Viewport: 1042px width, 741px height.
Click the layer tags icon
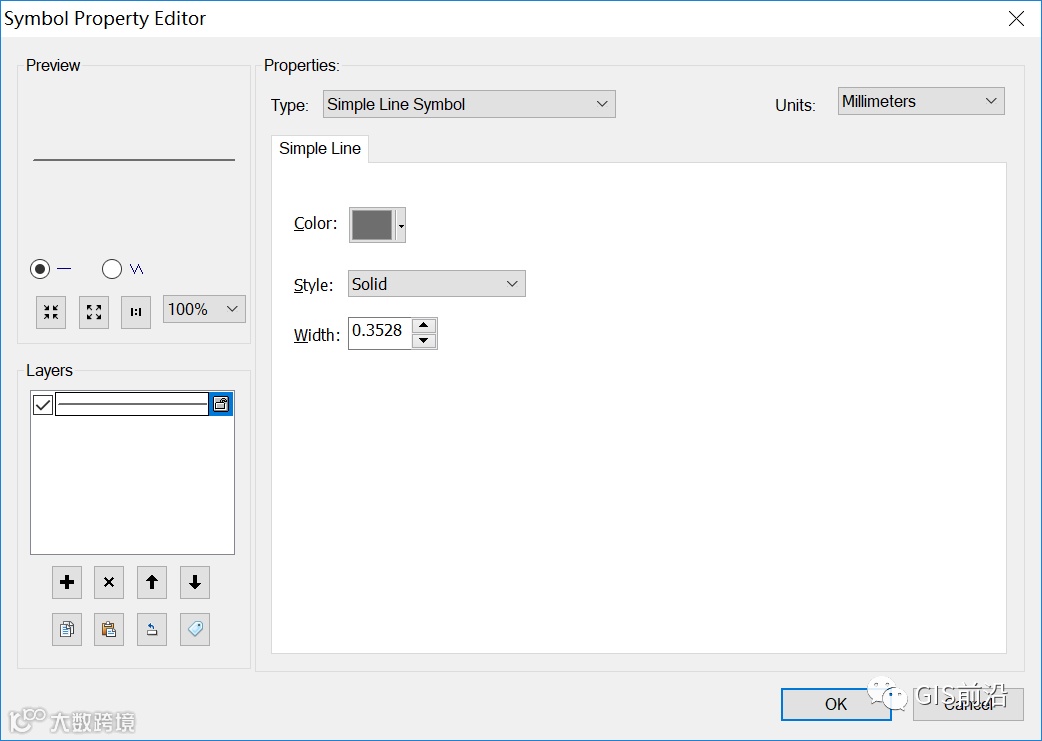click(195, 629)
